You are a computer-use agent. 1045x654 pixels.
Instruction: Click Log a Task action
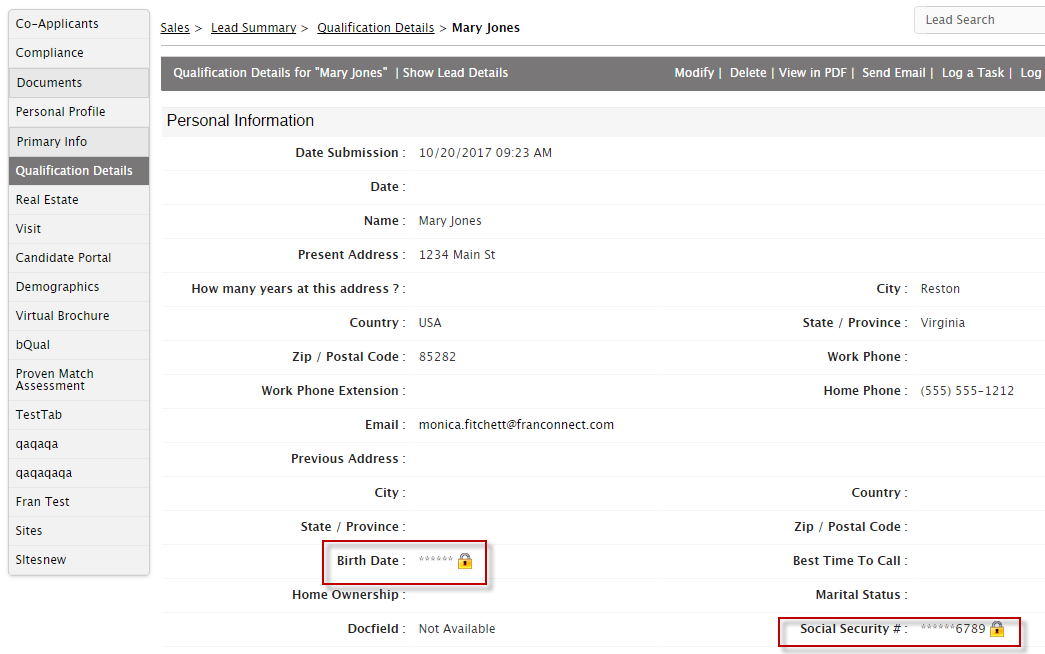[x=972, y=73]
